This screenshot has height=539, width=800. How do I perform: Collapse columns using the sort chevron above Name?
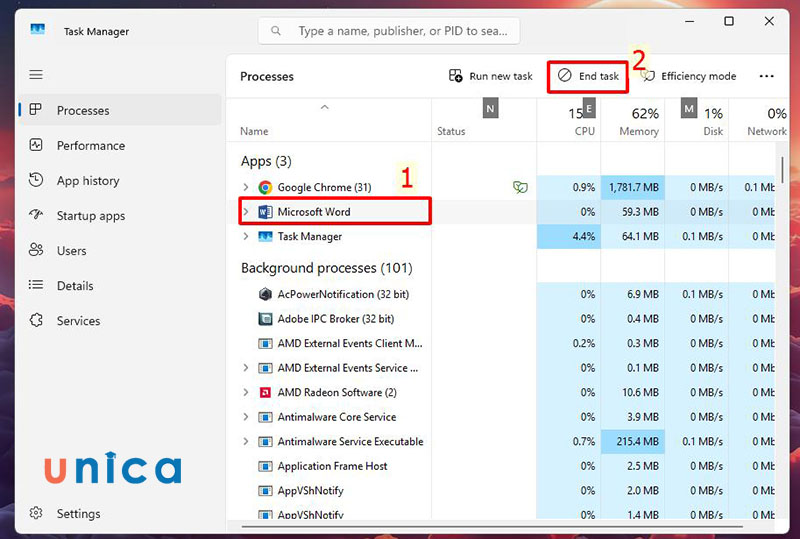[x=324, y=107]
